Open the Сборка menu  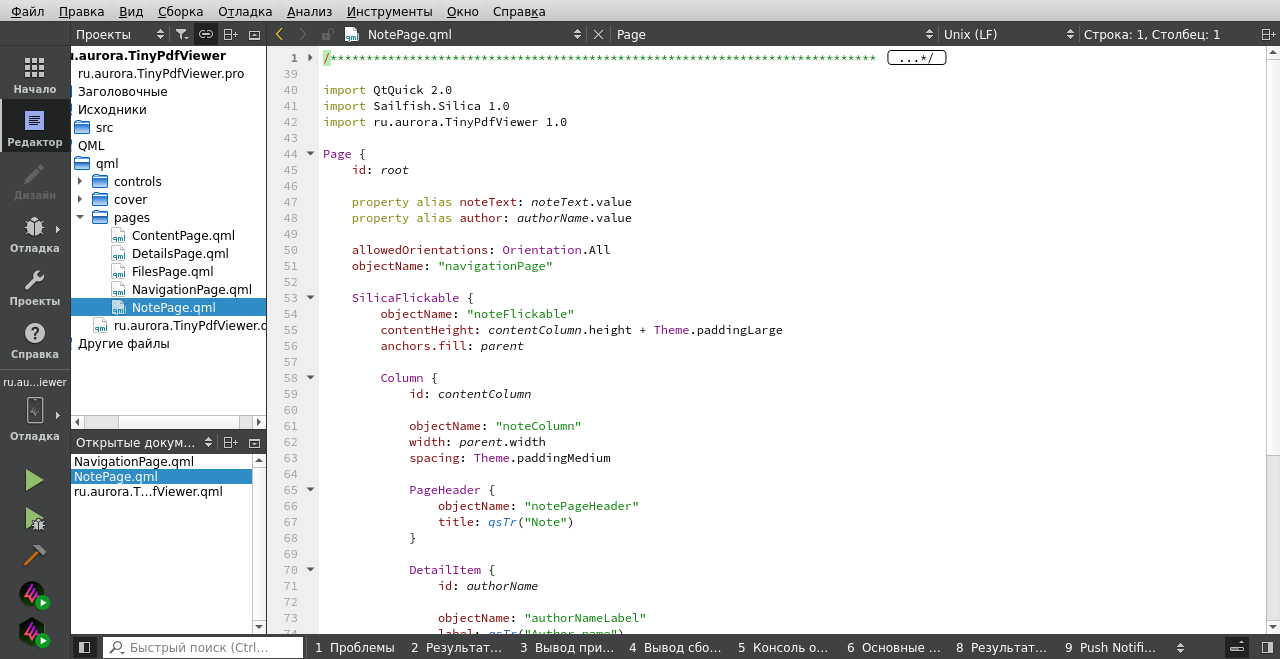coord(180,11)
